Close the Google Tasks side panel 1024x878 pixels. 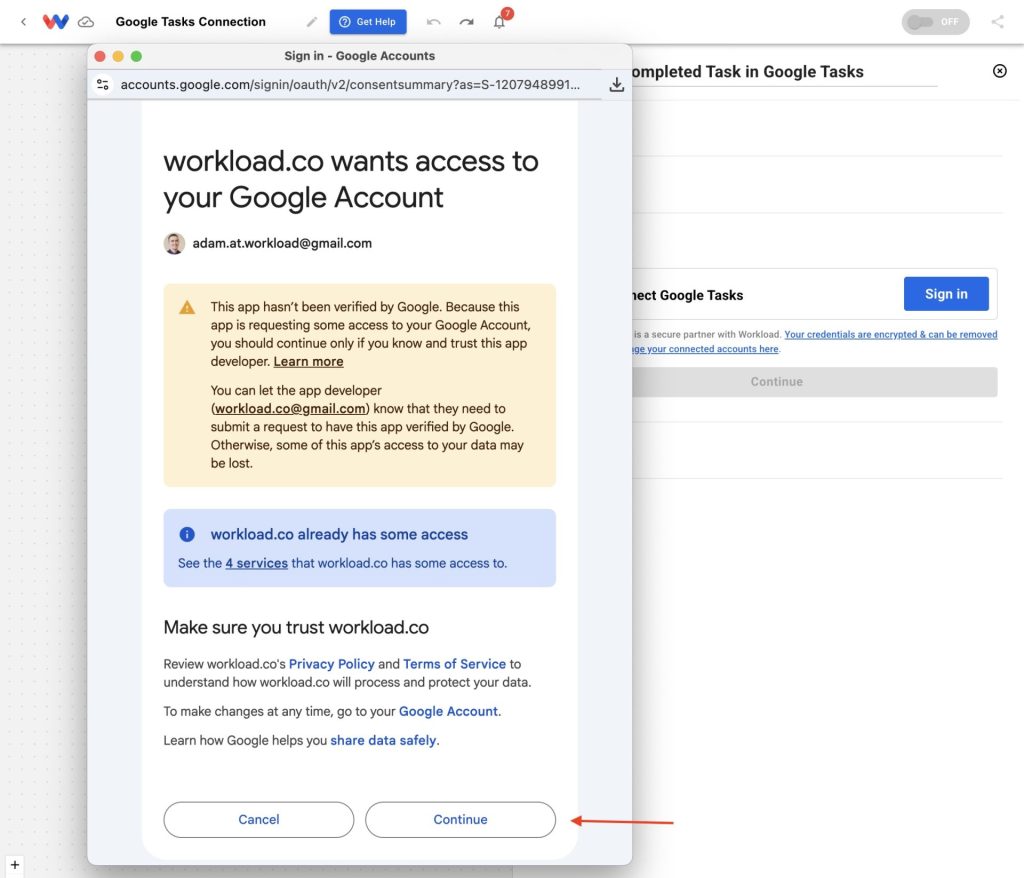[999, 71]
